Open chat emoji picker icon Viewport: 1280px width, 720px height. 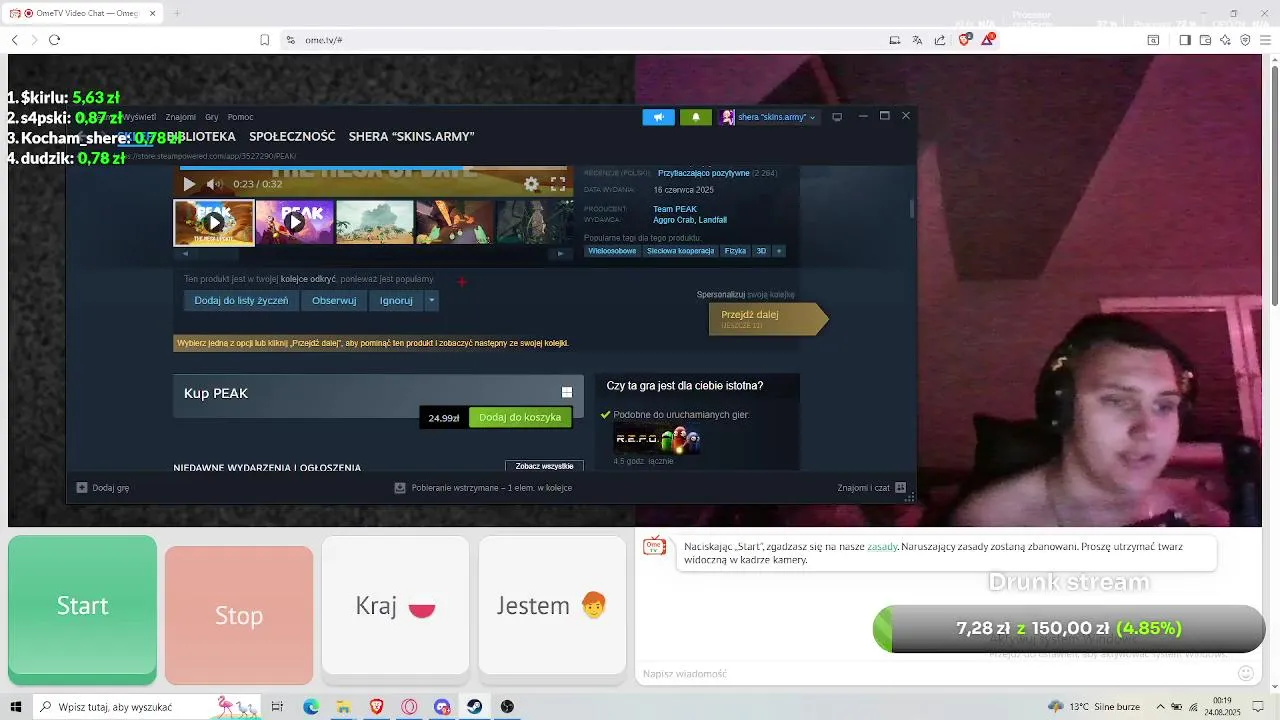[x=1245, y=674]
